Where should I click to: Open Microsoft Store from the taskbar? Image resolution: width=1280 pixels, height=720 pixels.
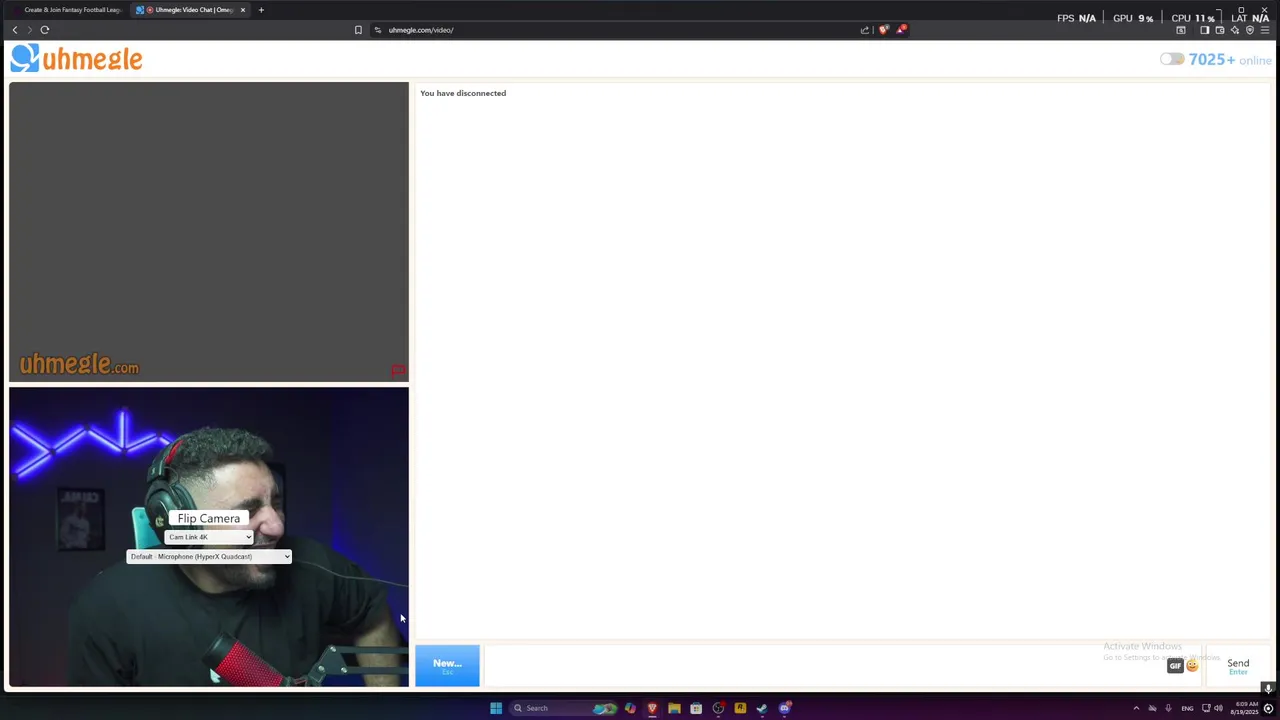coord(696,708)
